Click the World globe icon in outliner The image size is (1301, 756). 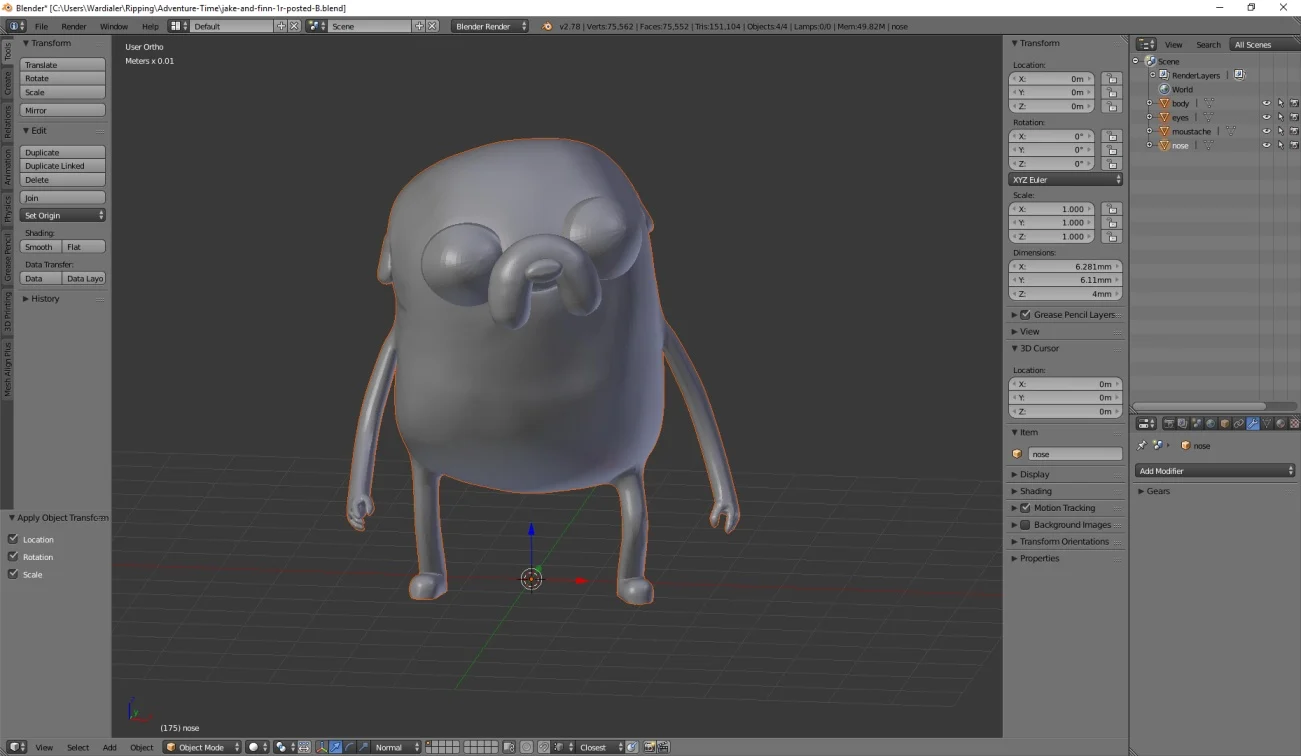point(1164,89)
